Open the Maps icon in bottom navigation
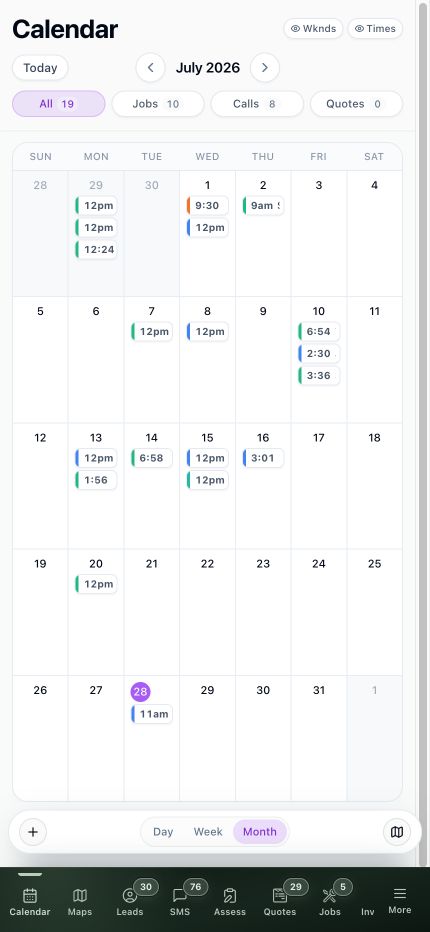Image resolution: width=430 pixels, height=932 pixels. click(80, 895)
